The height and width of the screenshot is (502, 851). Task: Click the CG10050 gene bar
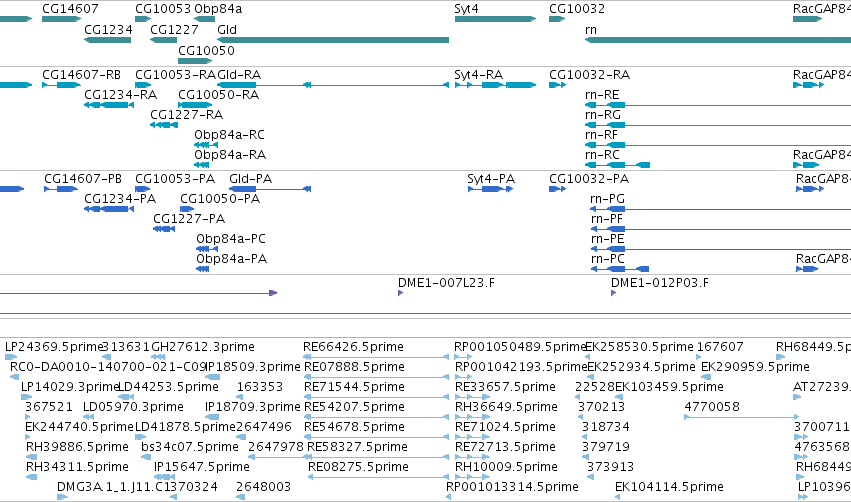point(195,60)
